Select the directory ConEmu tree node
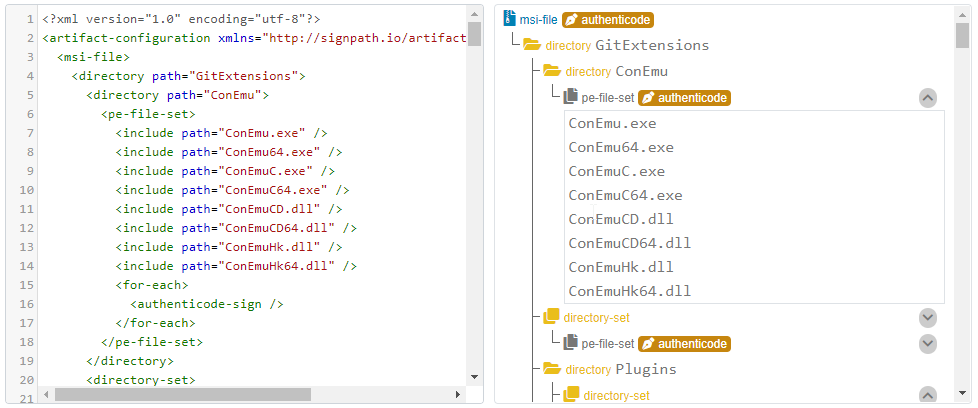This screenshot has width=978, height=408. (616, 72)
